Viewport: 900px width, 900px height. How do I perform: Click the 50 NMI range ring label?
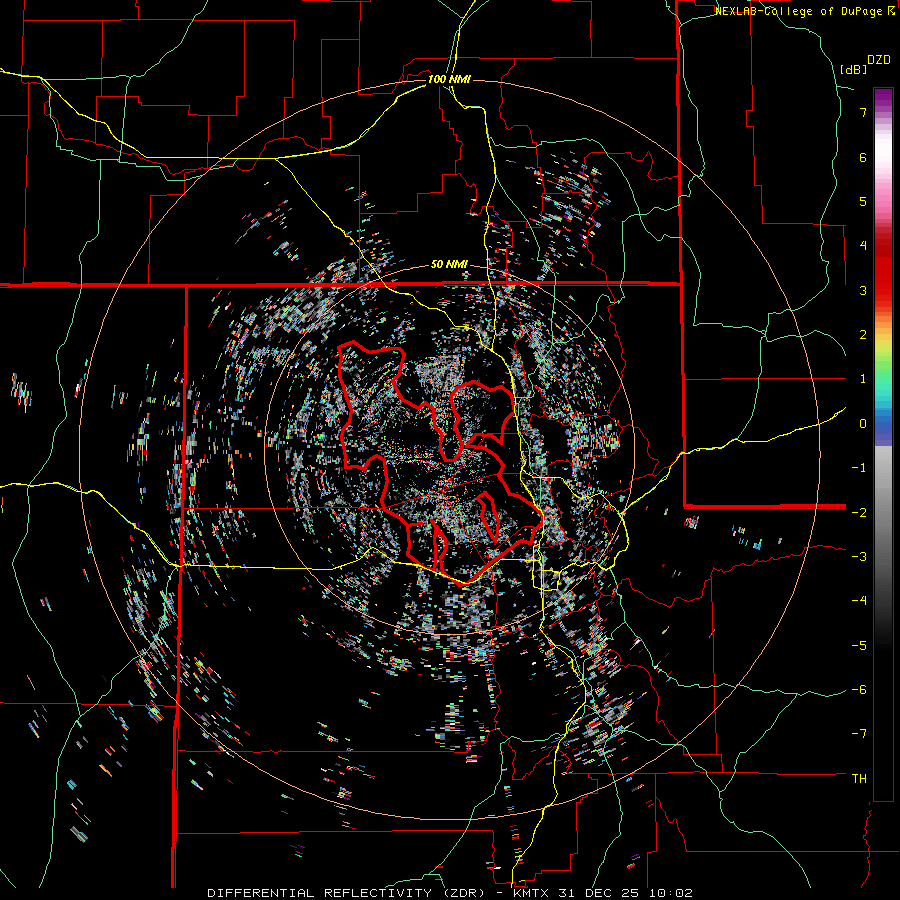(449, 265)
